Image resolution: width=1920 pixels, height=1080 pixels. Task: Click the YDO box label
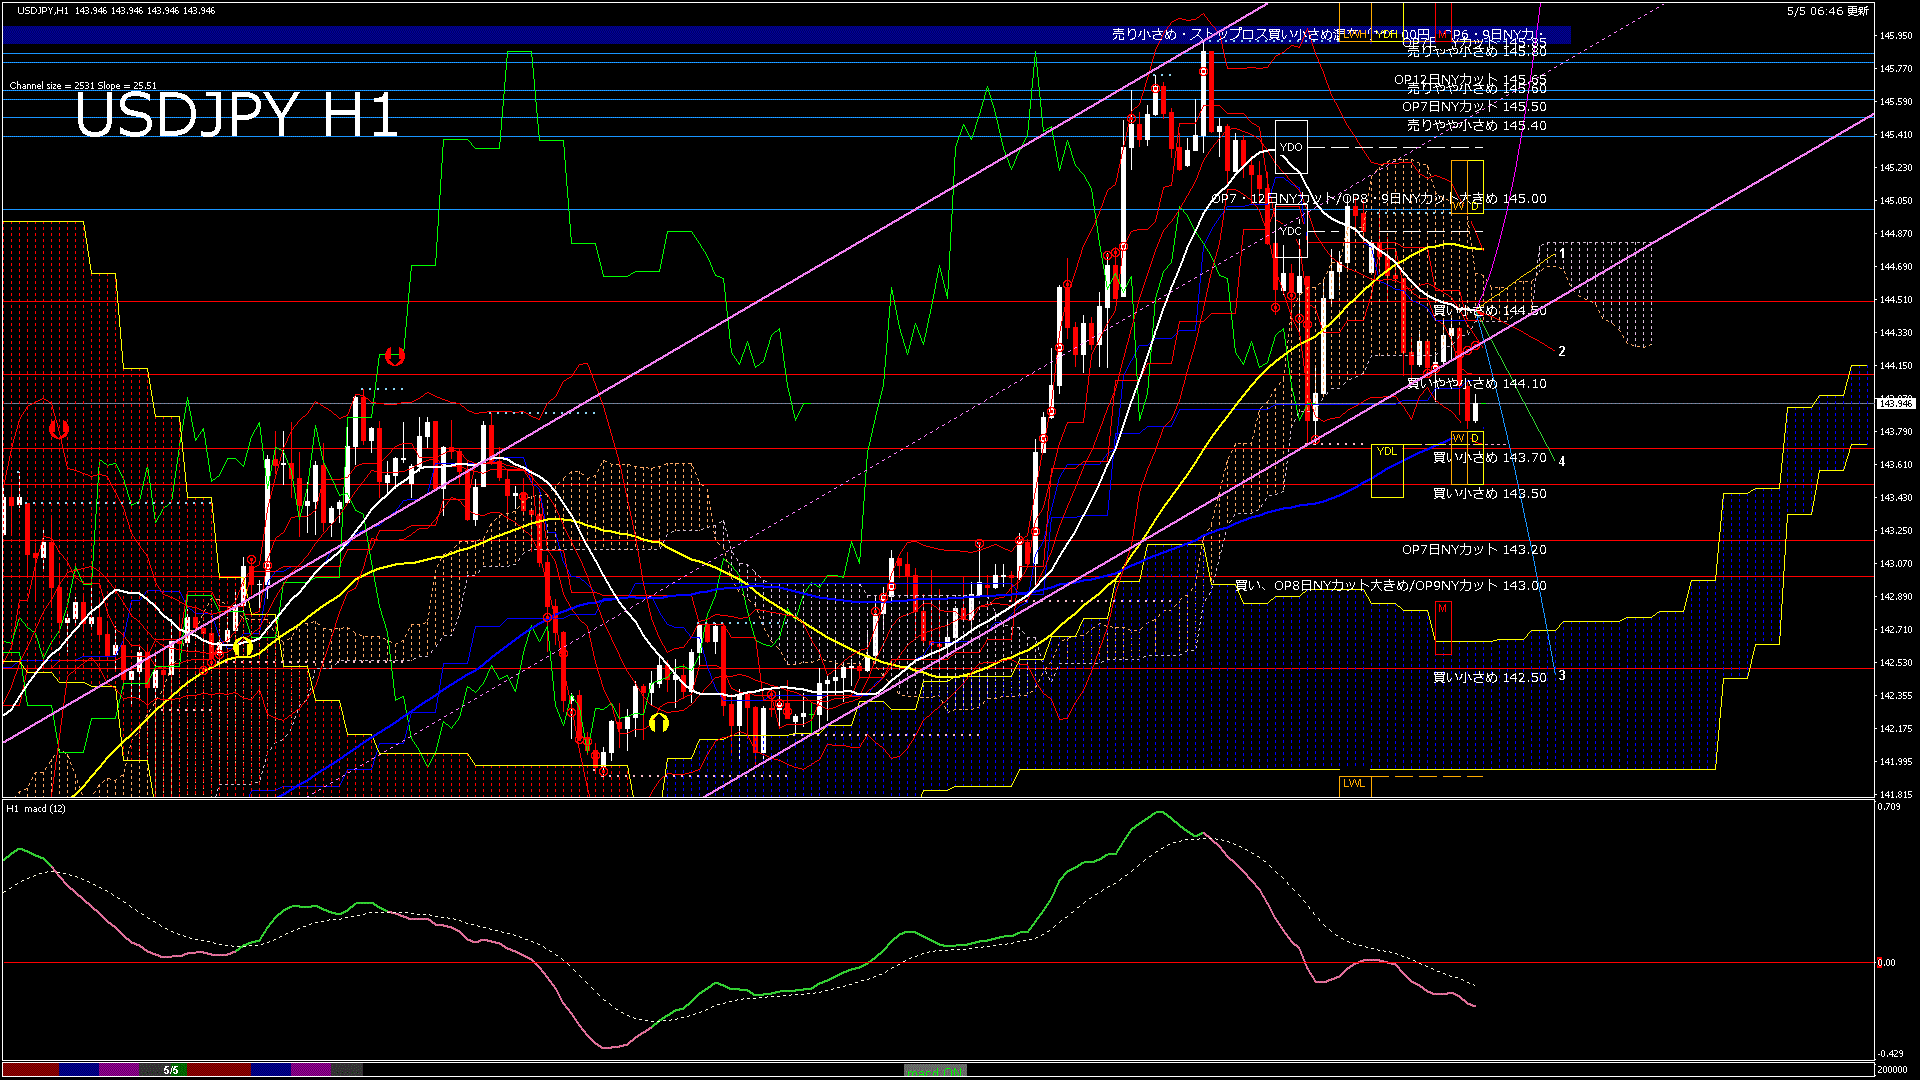tap(1291, 147)
